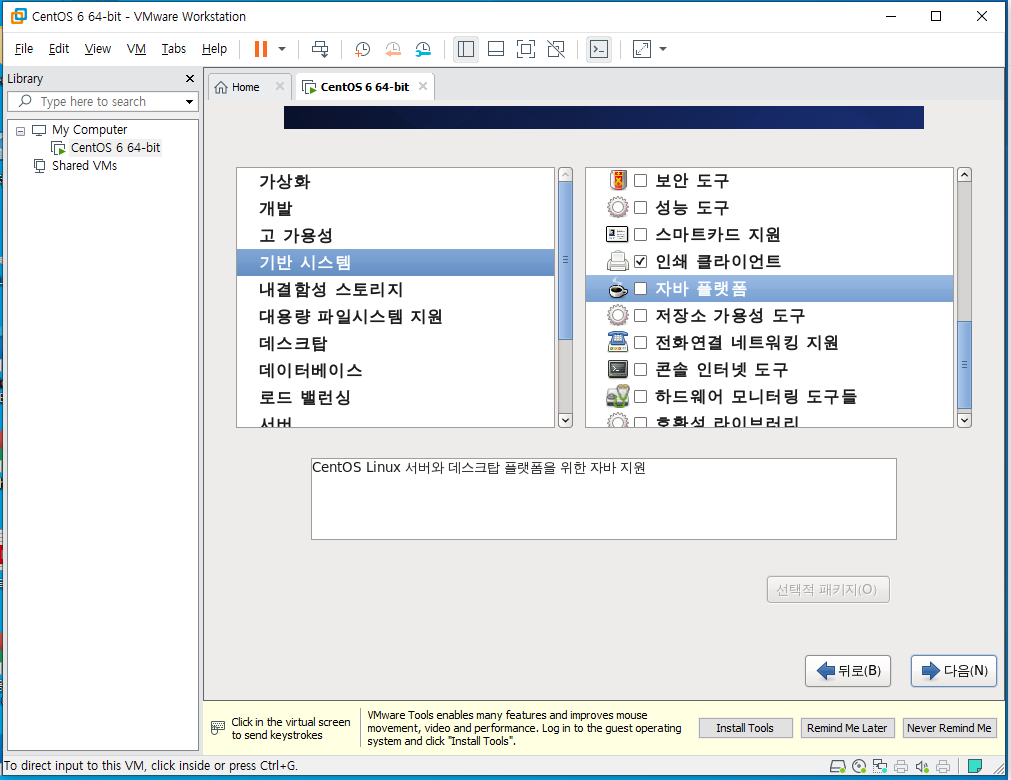The width and height of the screenshot is (1011, 780).
Task: Click the 선택적 패키지(O) button
Action: (x=828, y=590)
